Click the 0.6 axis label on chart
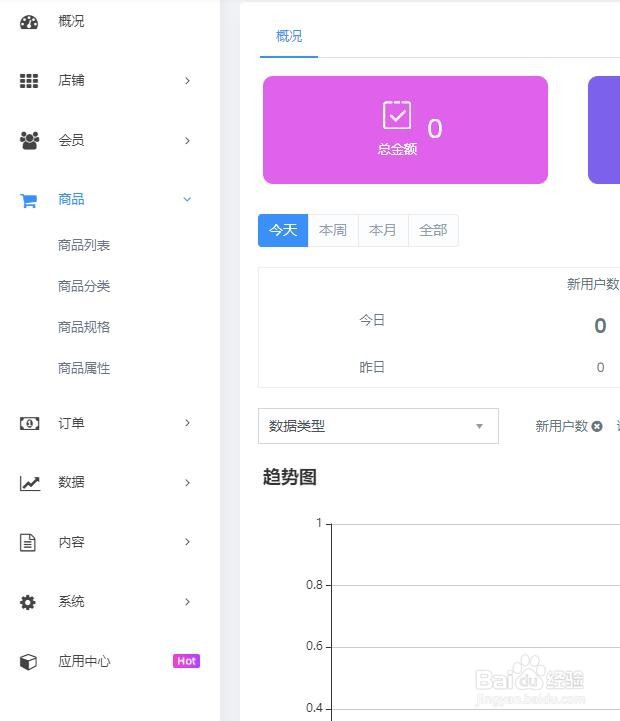Image resolution: width=620 pixels, height=721 pixels. tap(315, 646)
